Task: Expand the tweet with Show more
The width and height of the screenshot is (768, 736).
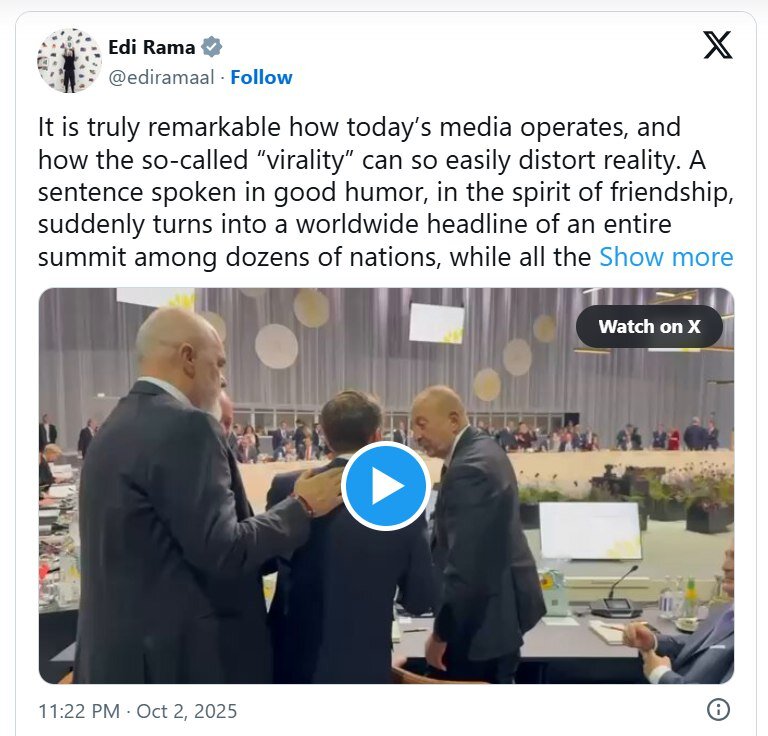Action: [666, 257]
